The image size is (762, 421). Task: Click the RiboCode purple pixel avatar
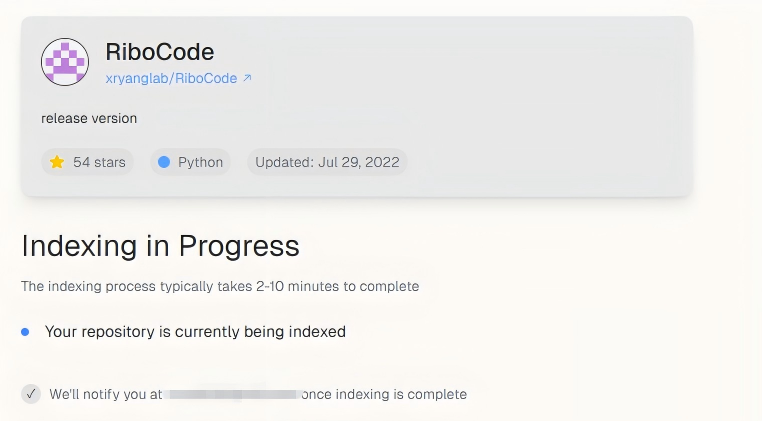click(65, 62)
